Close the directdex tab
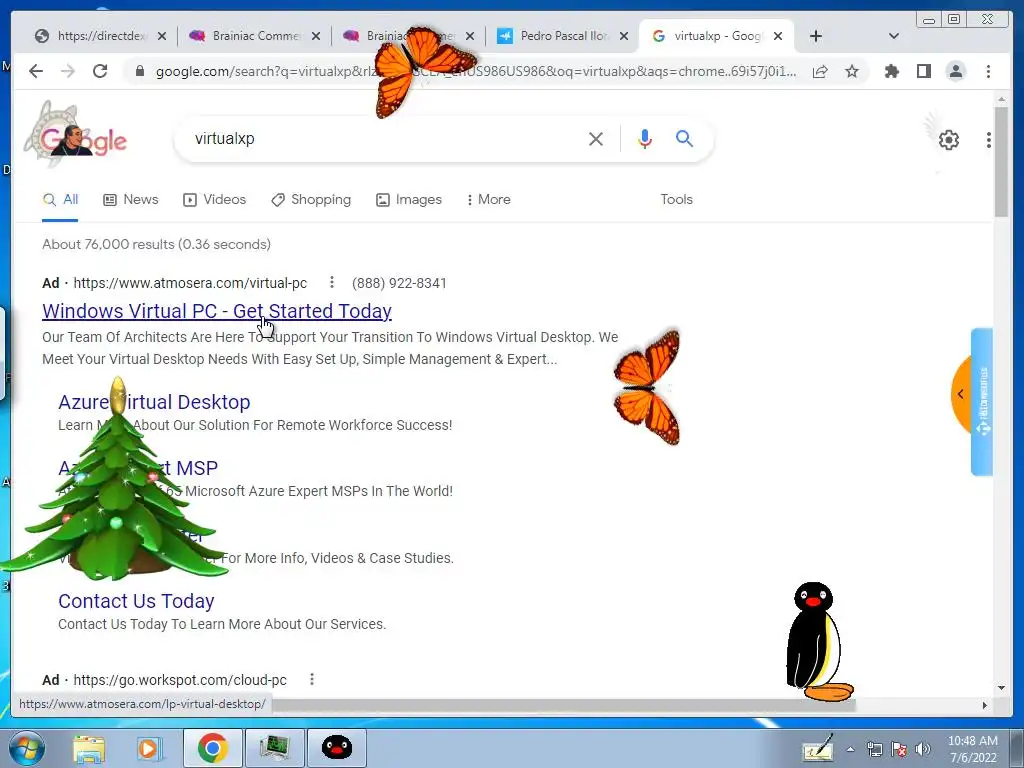This screenshot has width=1024, height=768. 162,36
